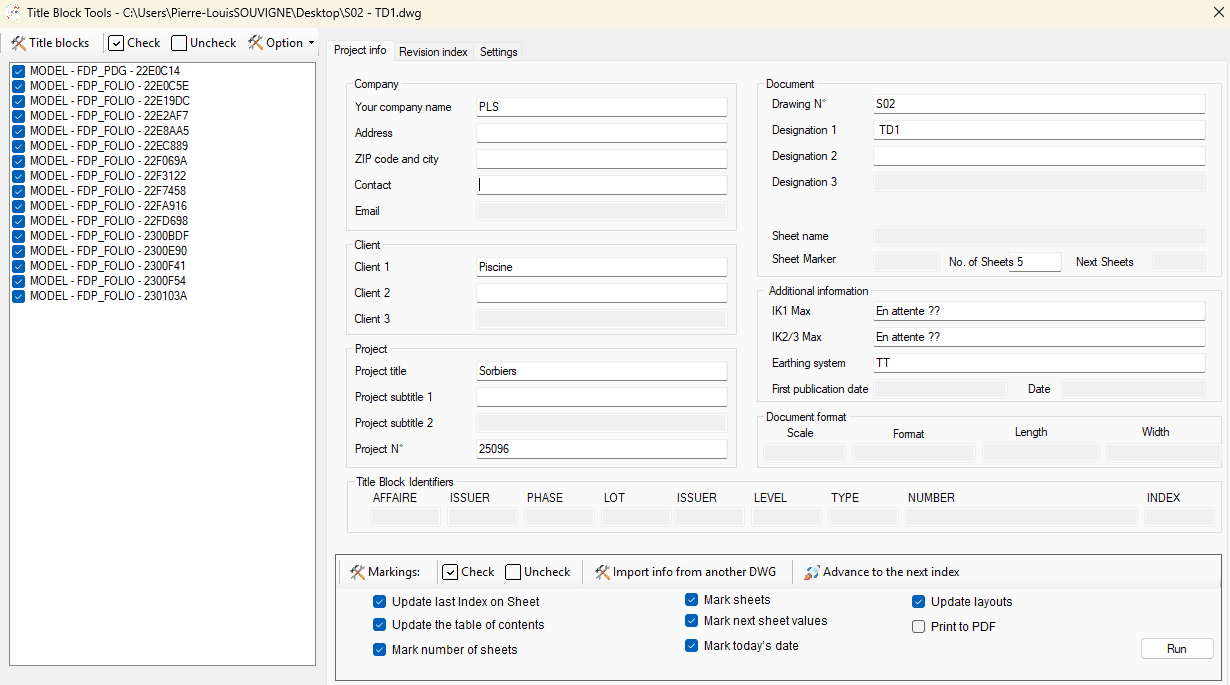Select the MODEL - FDP_FOLIO - 2300BDF entry

click(108, 236)
